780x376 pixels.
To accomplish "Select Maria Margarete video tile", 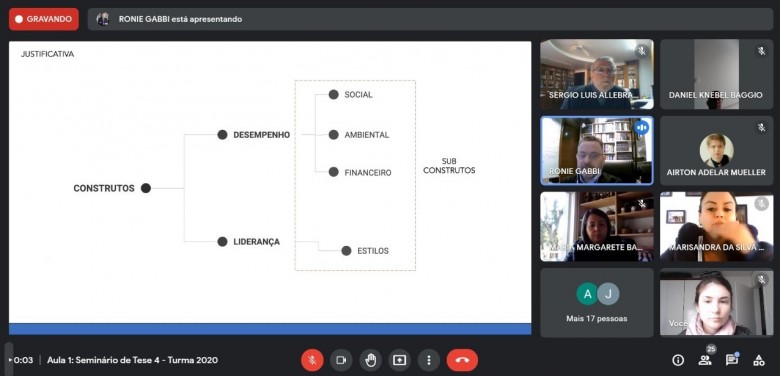I will (x=597, y=227).
